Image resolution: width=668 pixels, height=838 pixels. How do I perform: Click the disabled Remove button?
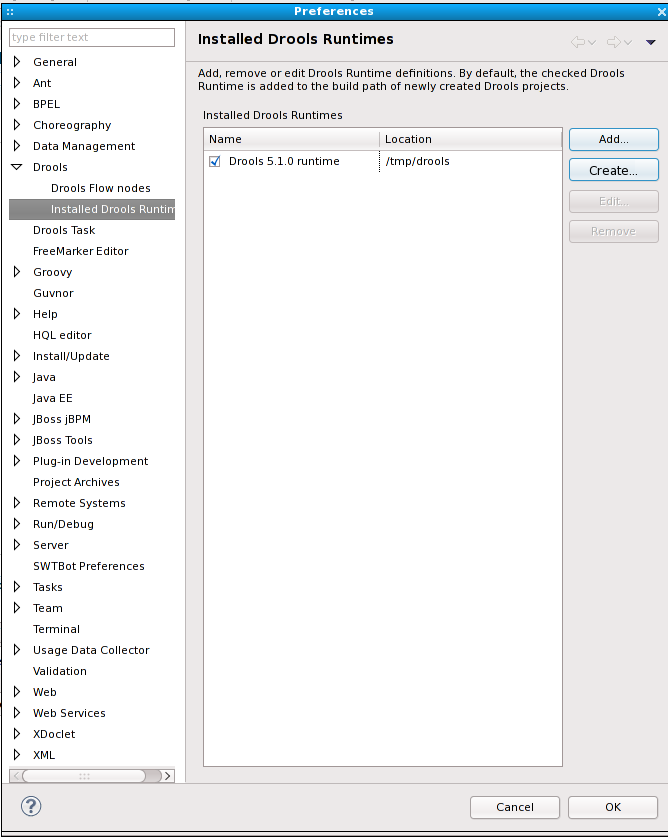tap(613, 231)
